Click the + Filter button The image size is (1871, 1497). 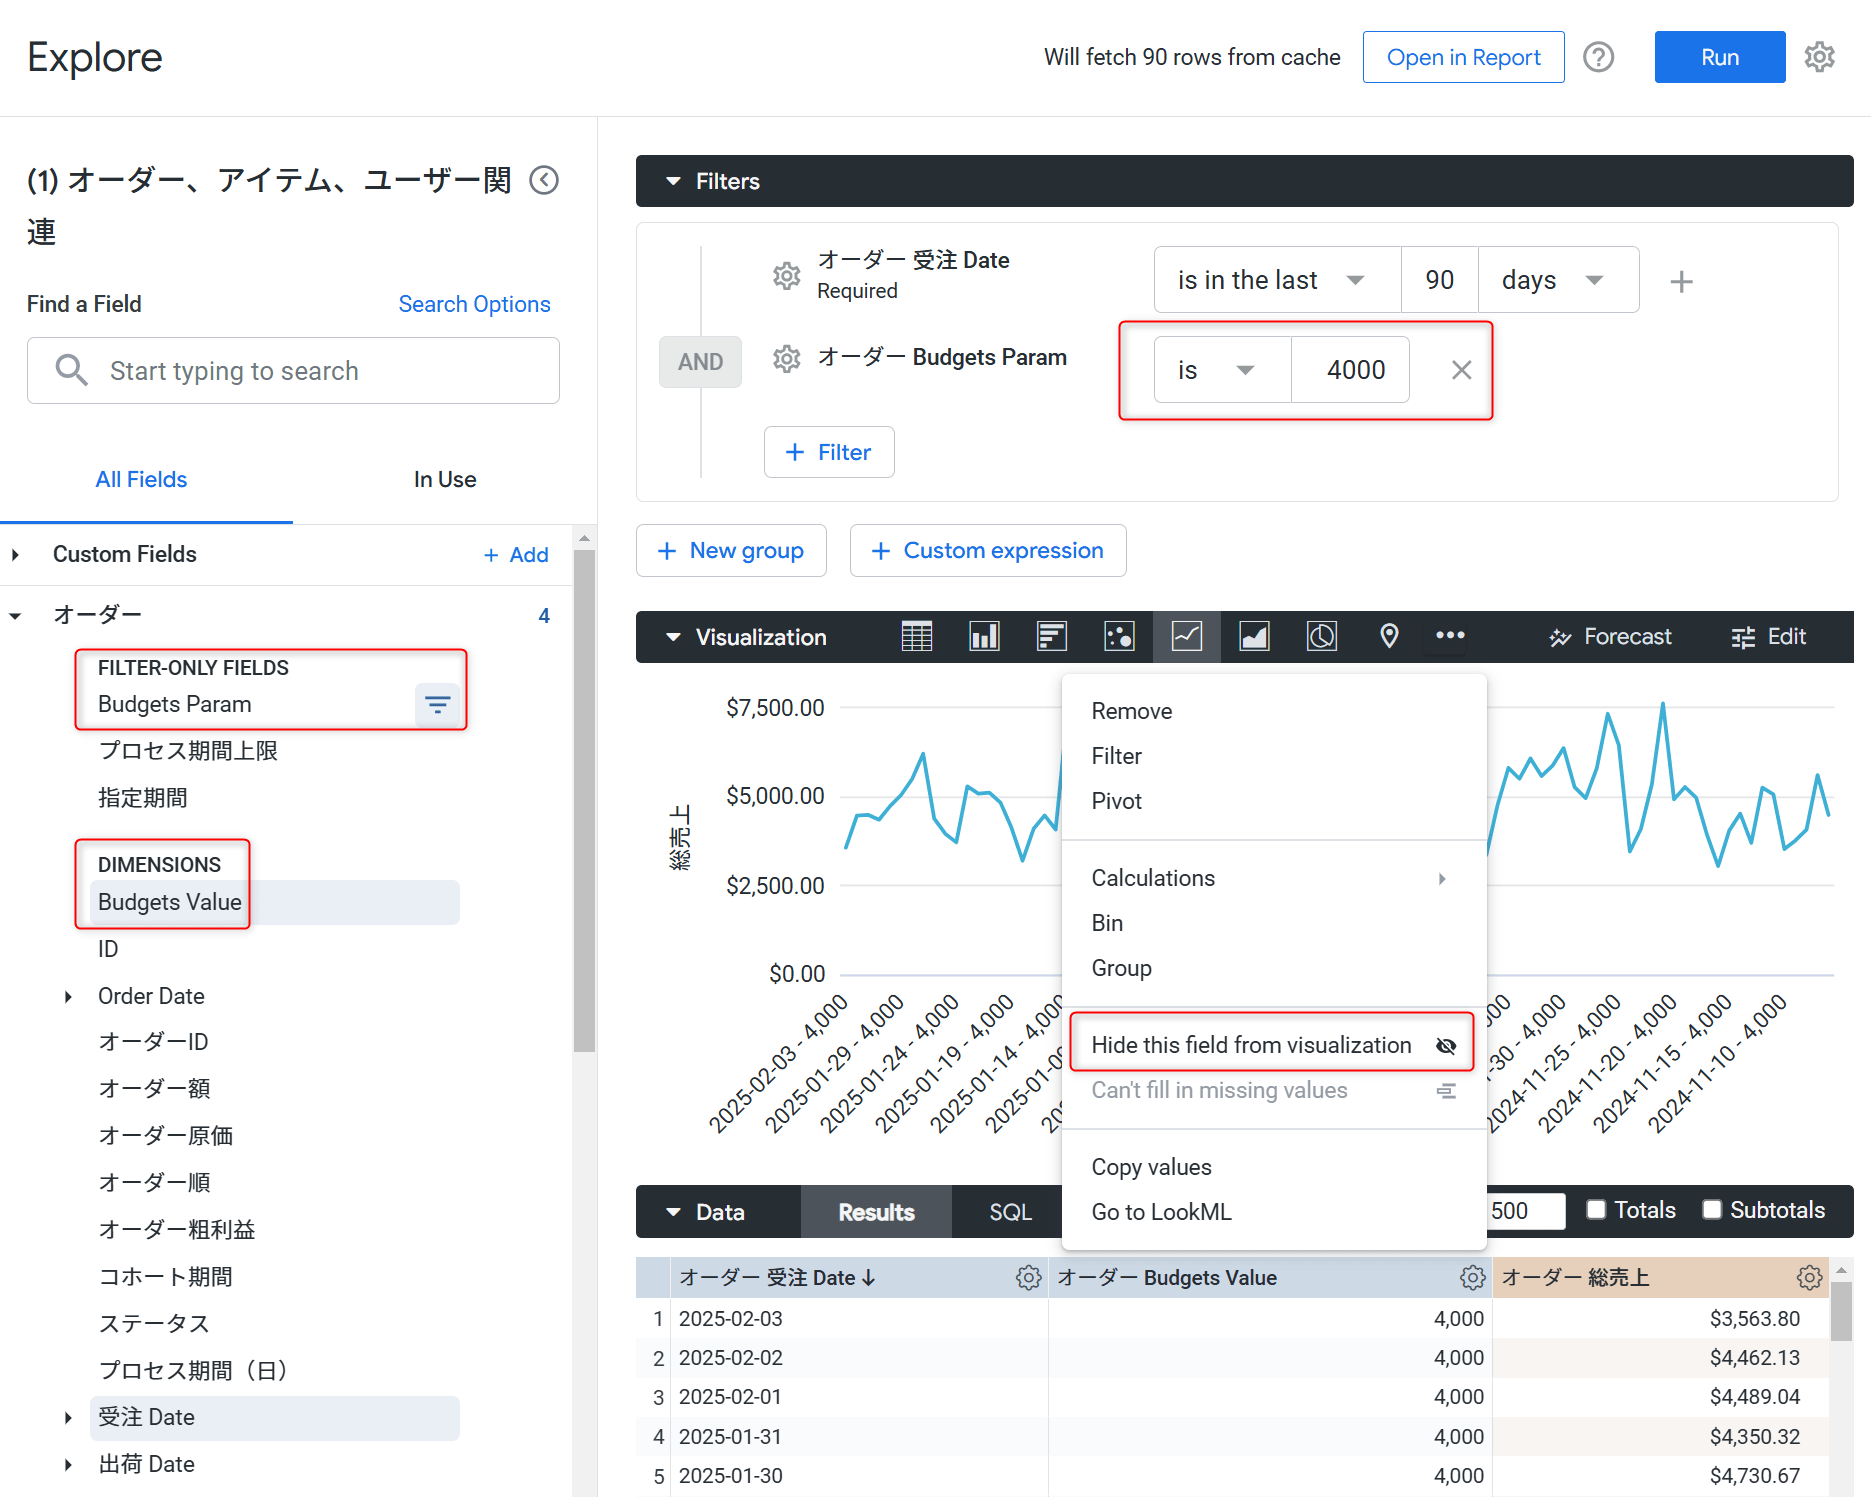tap(829, 452)
